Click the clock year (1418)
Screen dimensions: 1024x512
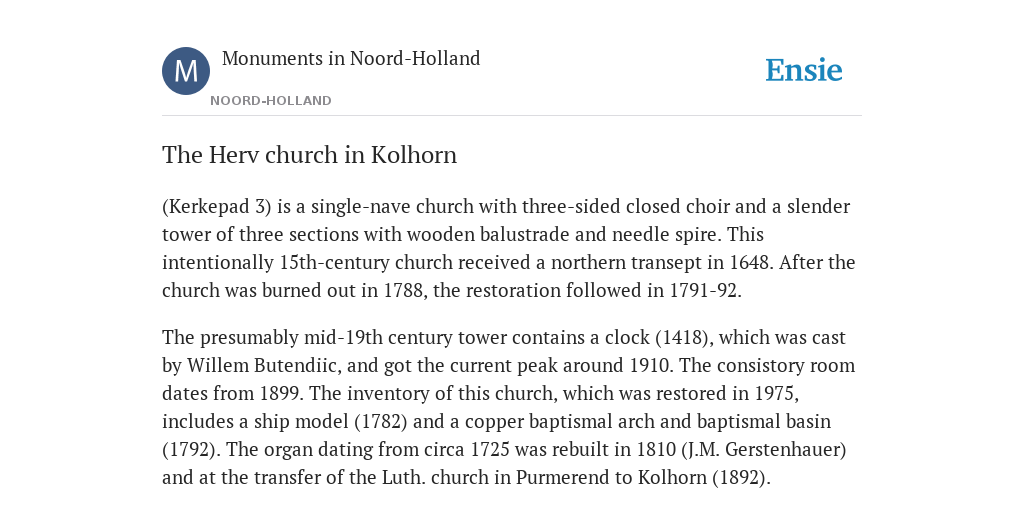click(x=684, y=338)
